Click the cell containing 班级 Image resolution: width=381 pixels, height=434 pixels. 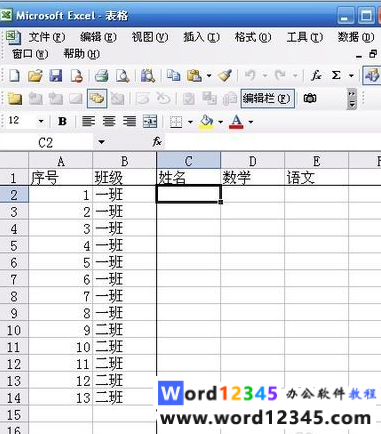(124, 177)
